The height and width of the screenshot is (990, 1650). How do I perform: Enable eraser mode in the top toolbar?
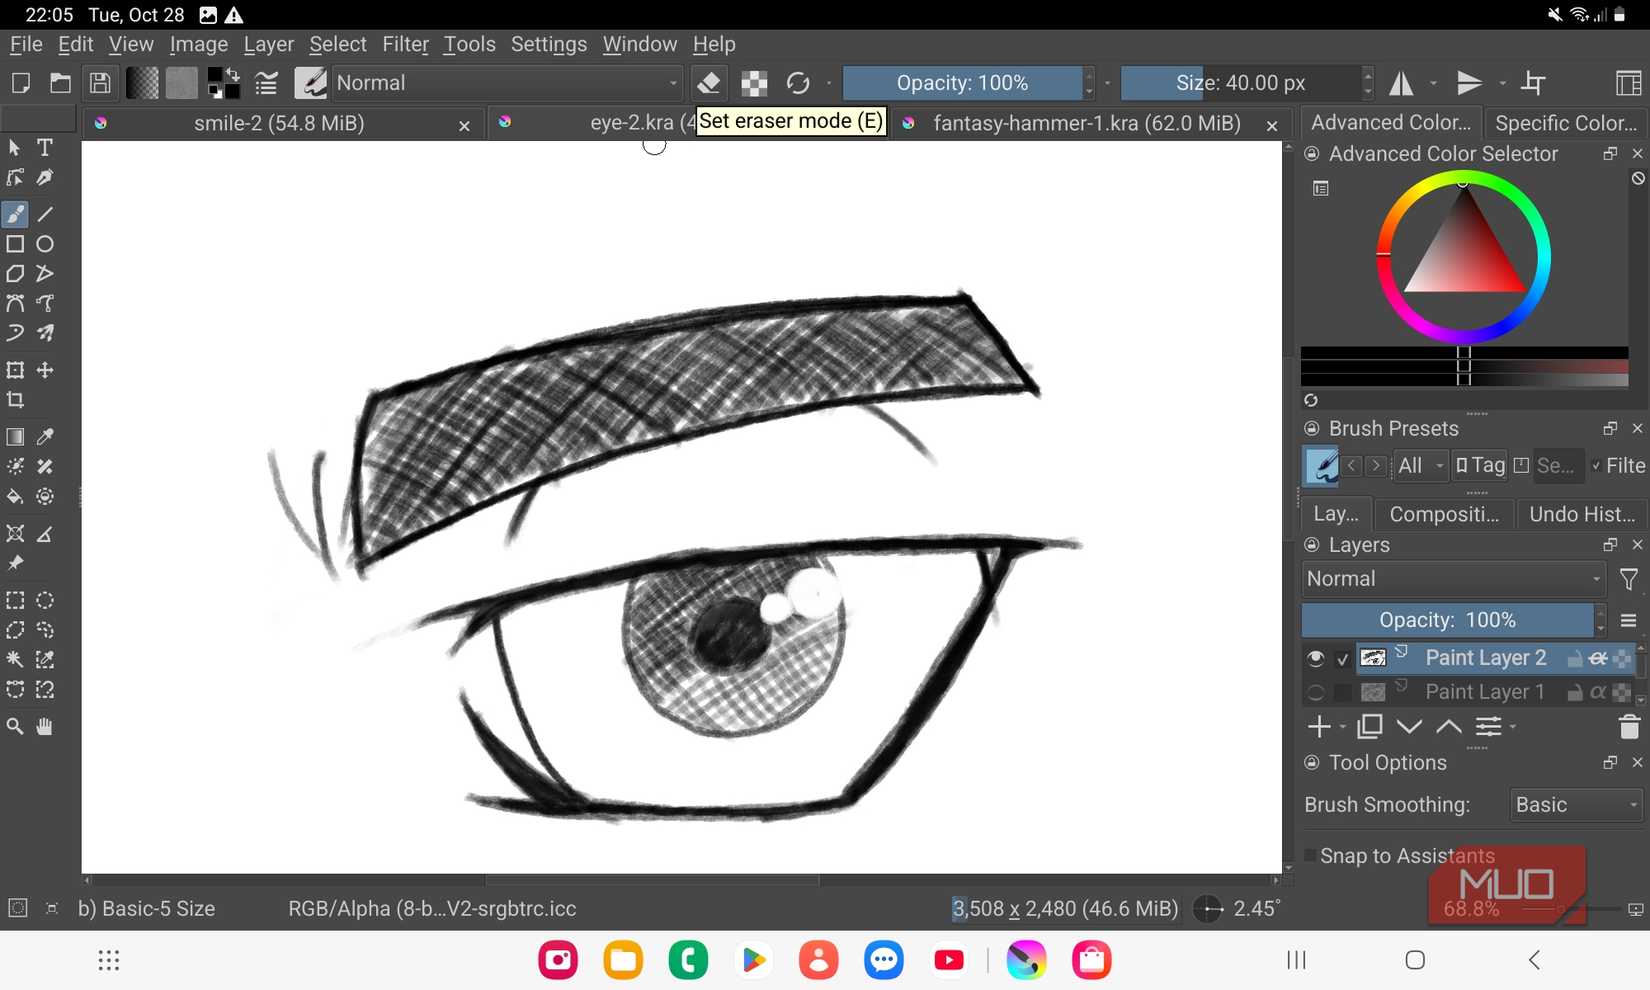710,83
